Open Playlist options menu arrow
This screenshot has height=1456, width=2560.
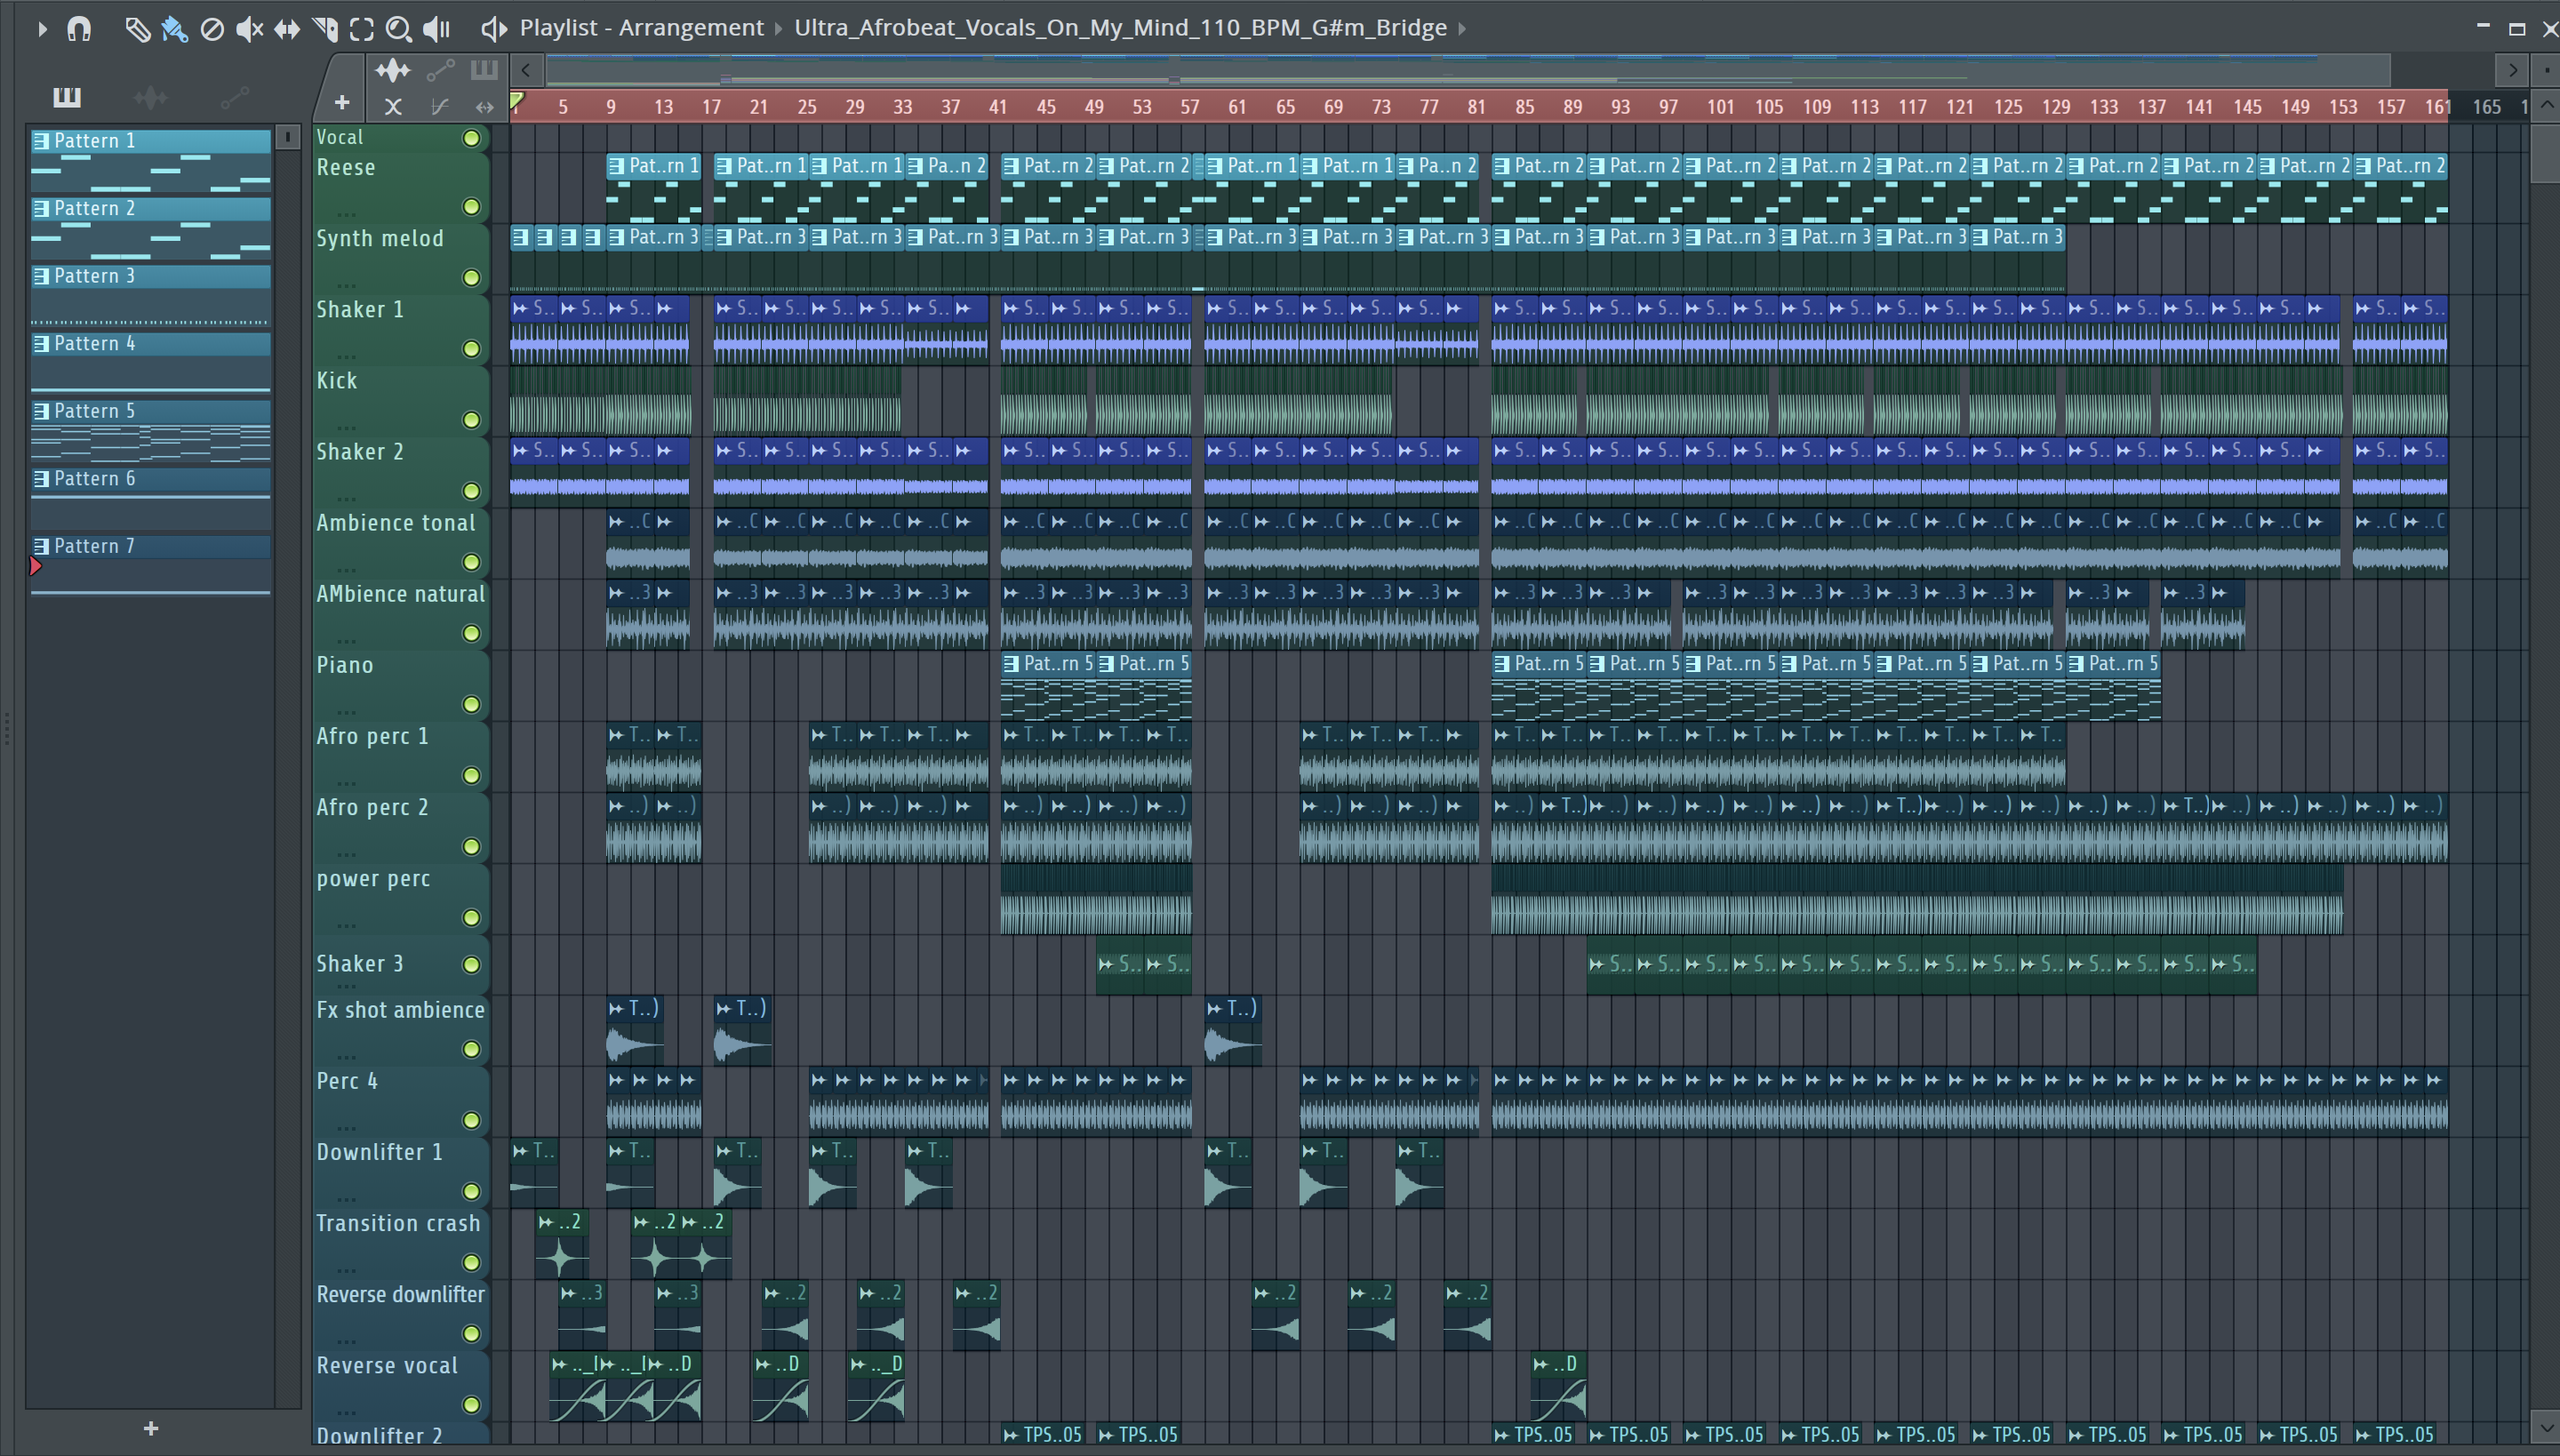42,29
